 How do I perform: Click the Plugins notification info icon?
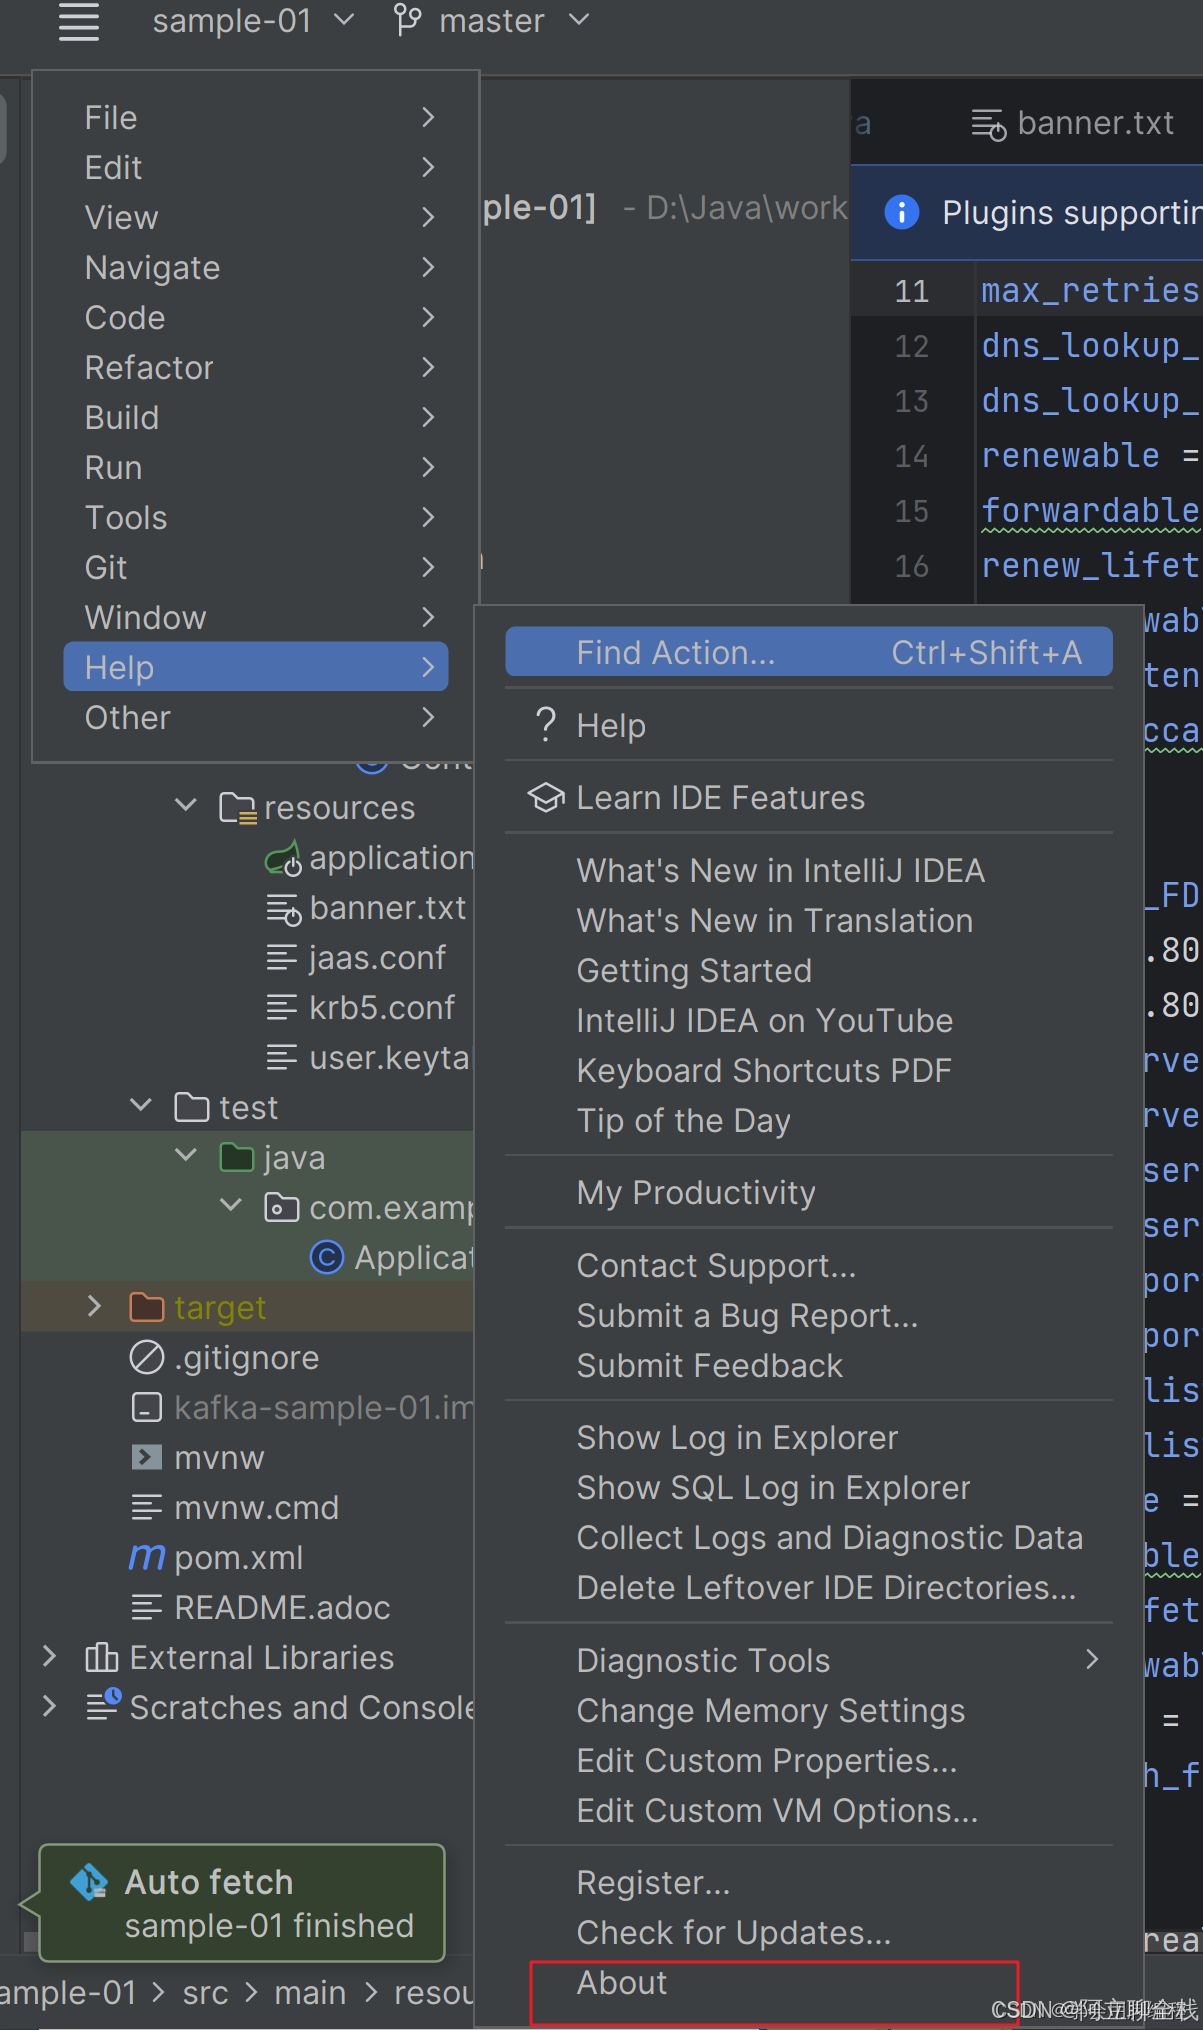pos(901,212)
